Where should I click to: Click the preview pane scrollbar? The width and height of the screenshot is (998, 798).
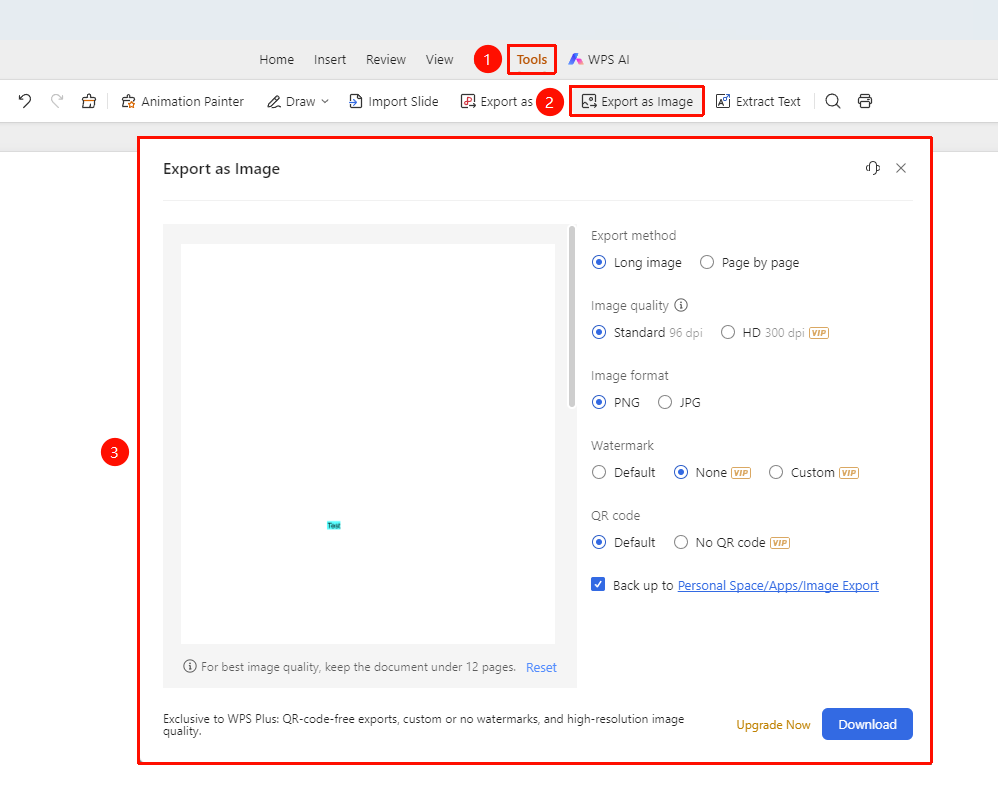(572, 316)
